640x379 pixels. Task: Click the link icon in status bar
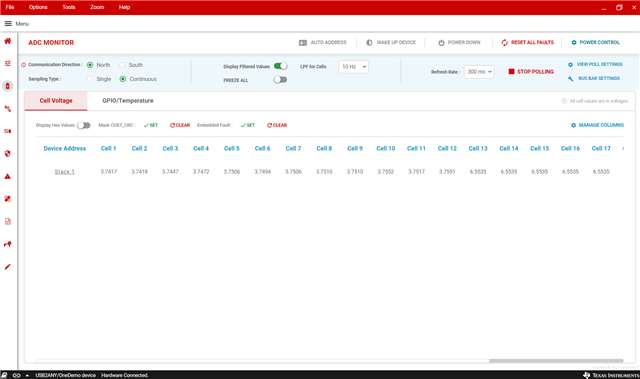[x=17, y=375]
